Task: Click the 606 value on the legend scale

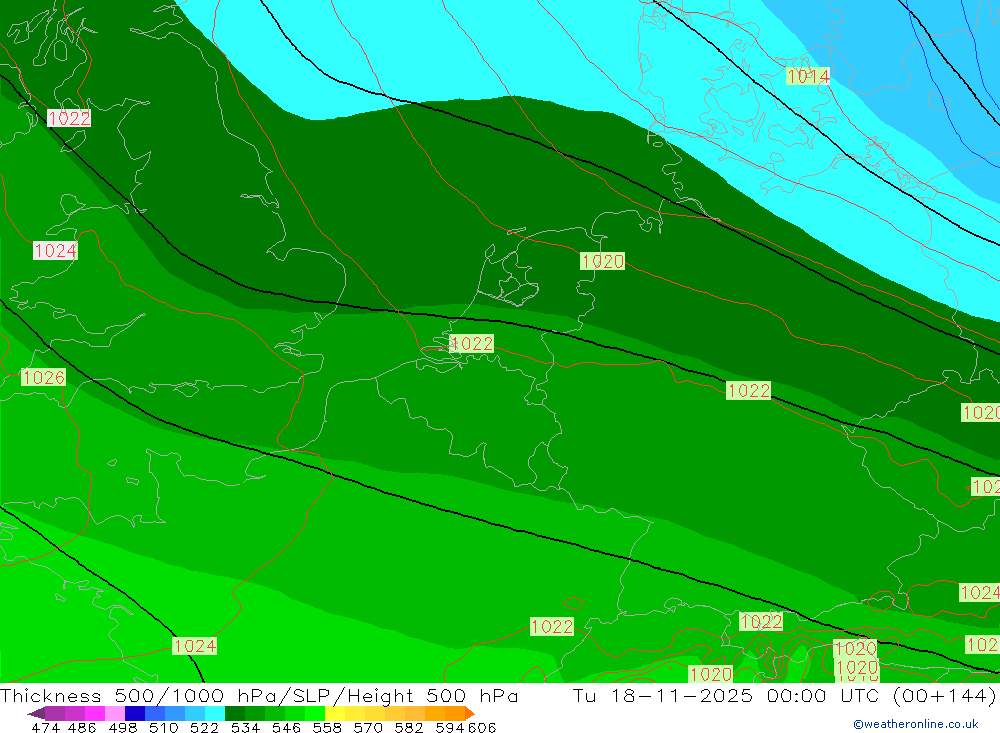Action: click(481, 727)
